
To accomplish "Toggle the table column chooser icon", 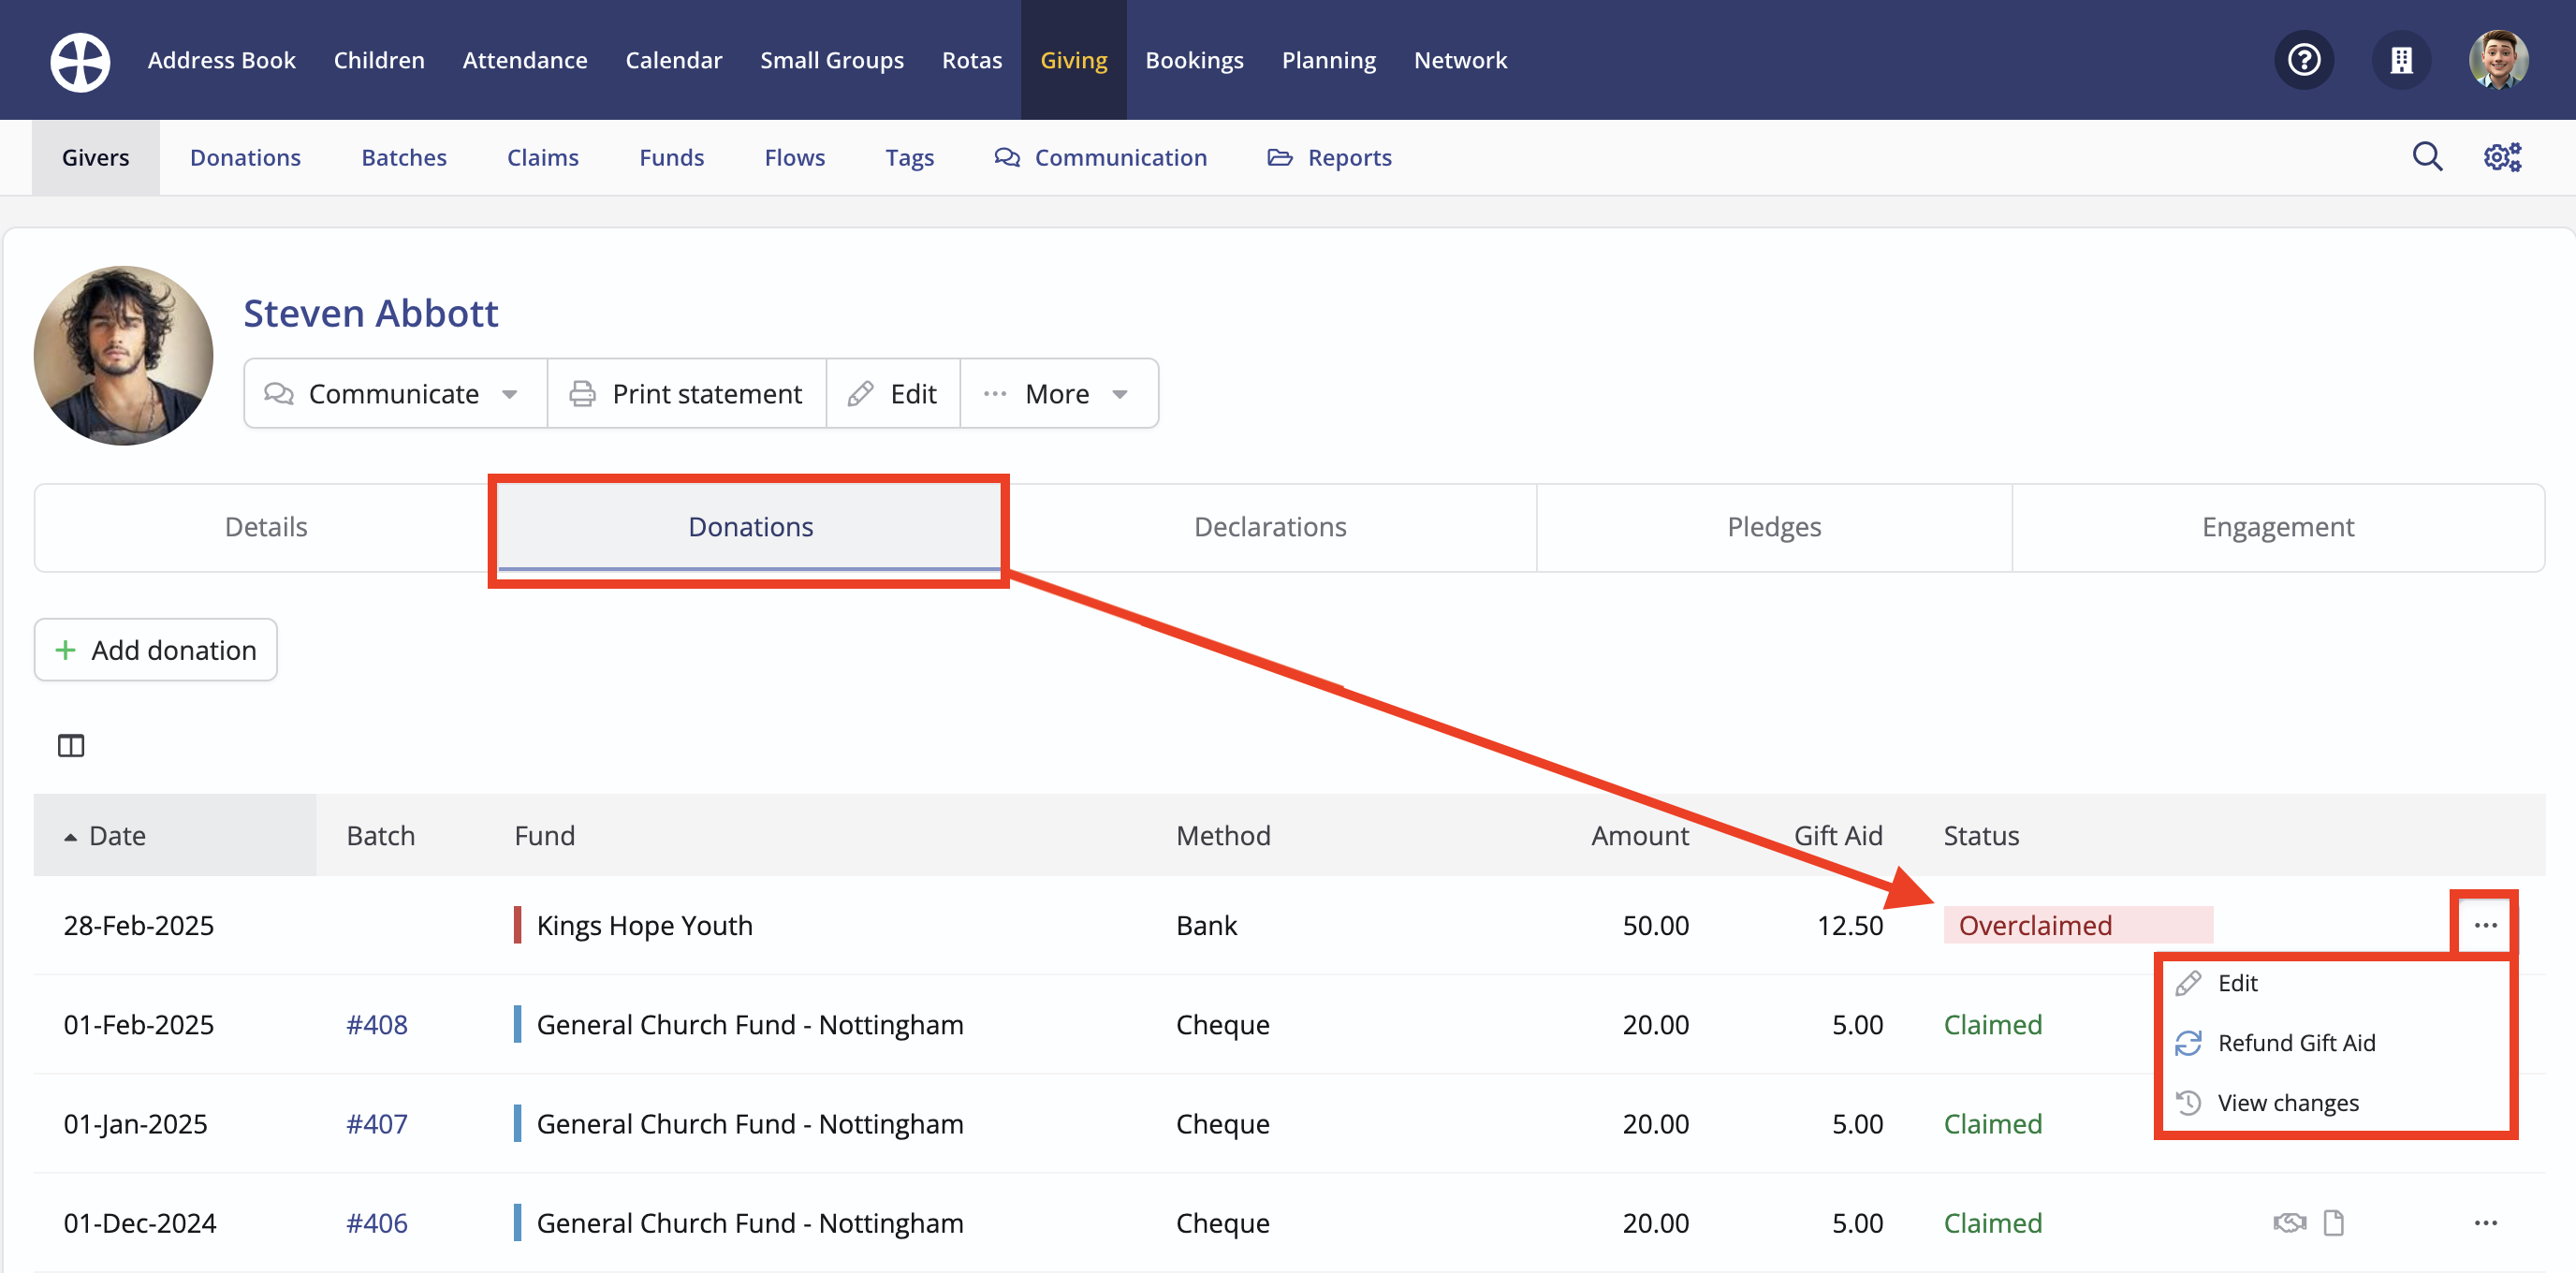I will pyautogui.click(x=71, y=745).
